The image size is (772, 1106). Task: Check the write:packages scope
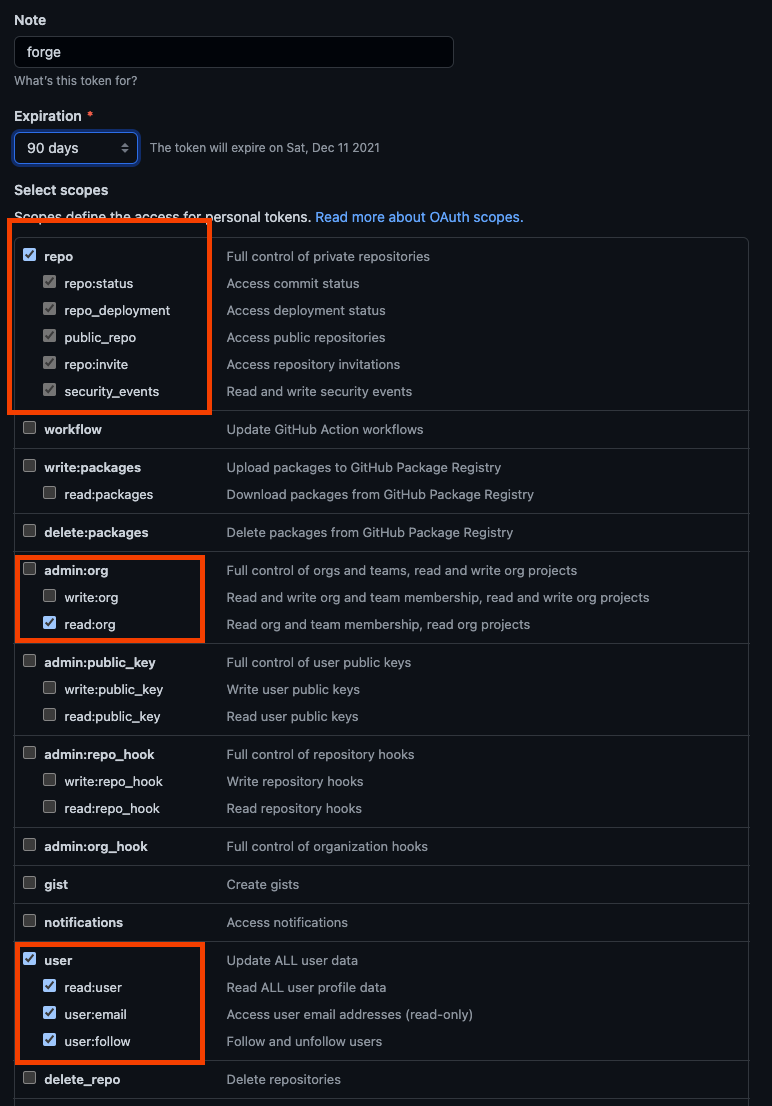click(x=30, y=466)
